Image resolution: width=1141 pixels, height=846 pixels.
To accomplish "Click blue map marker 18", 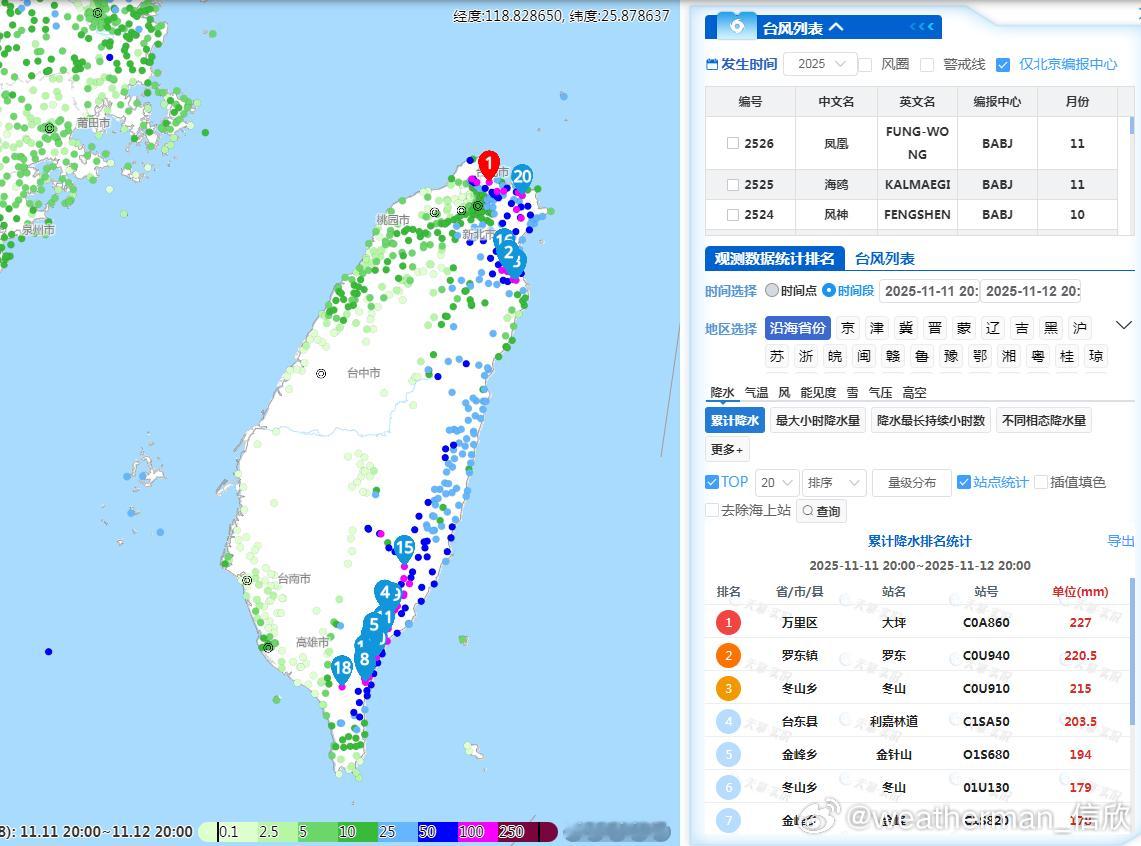I will 342,669.
